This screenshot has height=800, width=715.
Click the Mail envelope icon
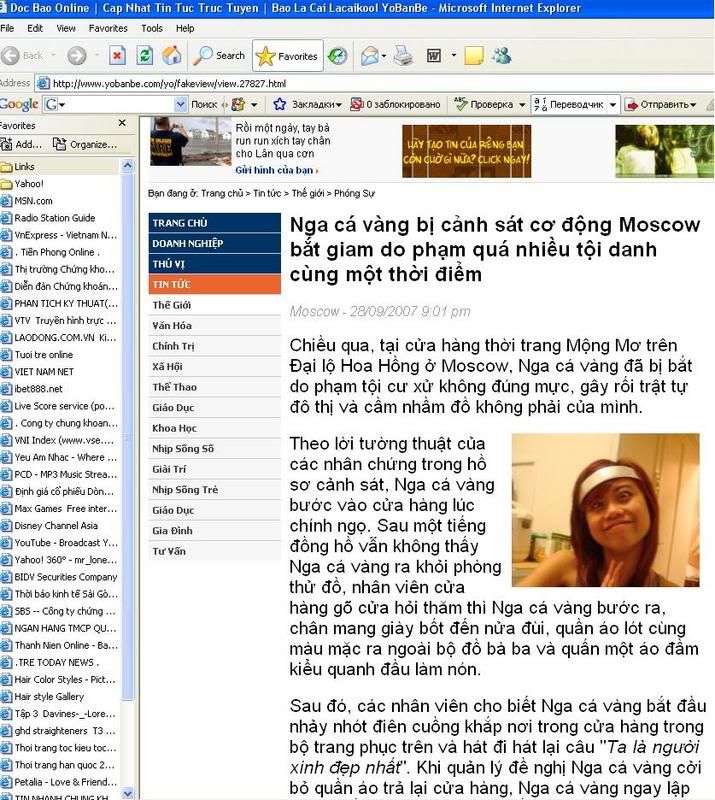(x=369, y=56)
